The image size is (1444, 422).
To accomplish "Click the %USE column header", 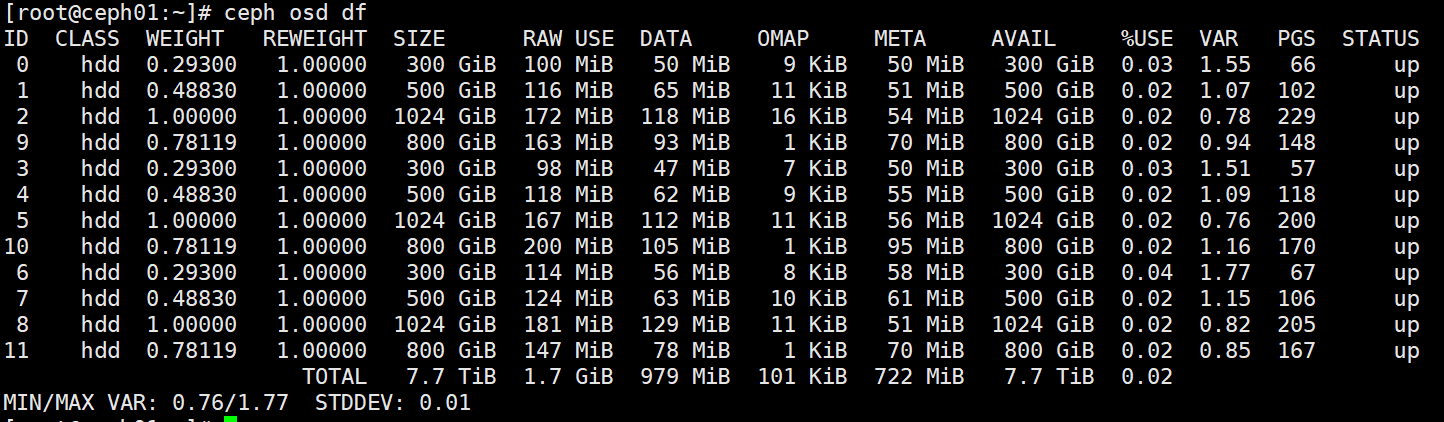I will 1147,39.
